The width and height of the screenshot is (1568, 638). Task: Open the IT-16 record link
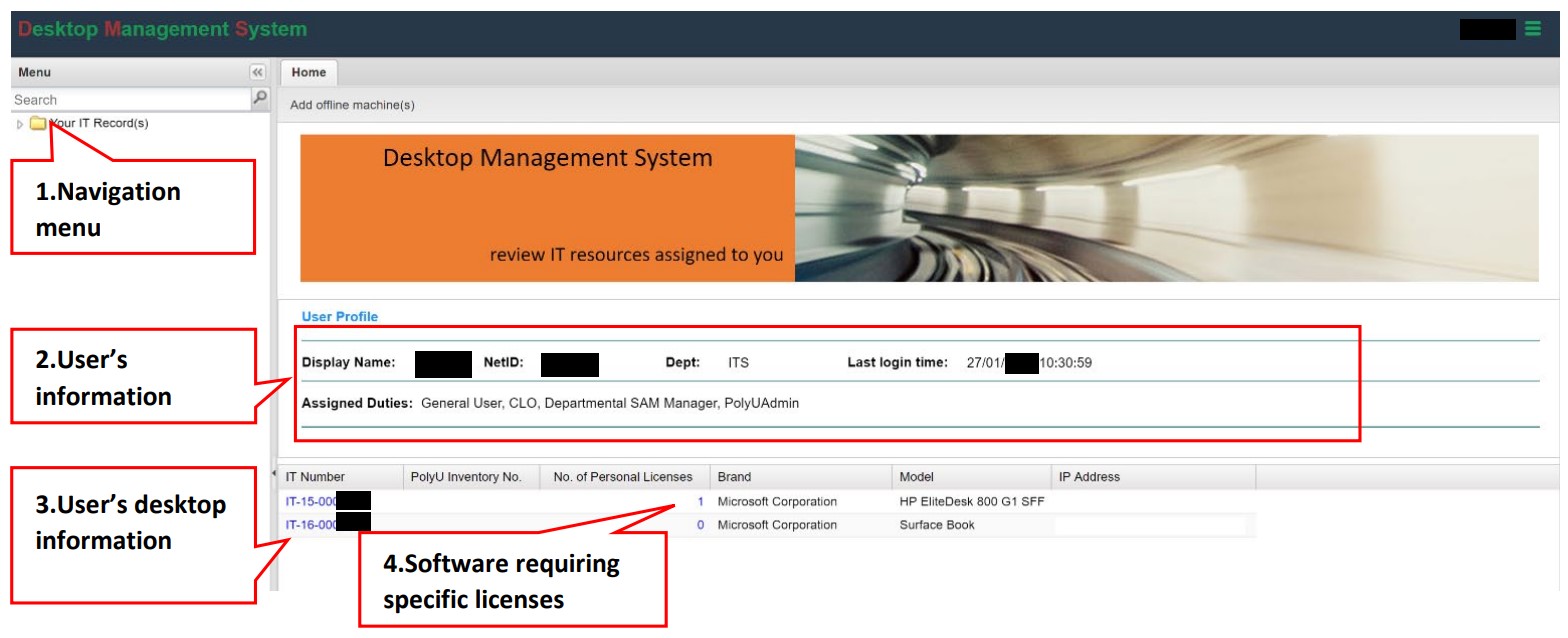(x=311, y=525)
